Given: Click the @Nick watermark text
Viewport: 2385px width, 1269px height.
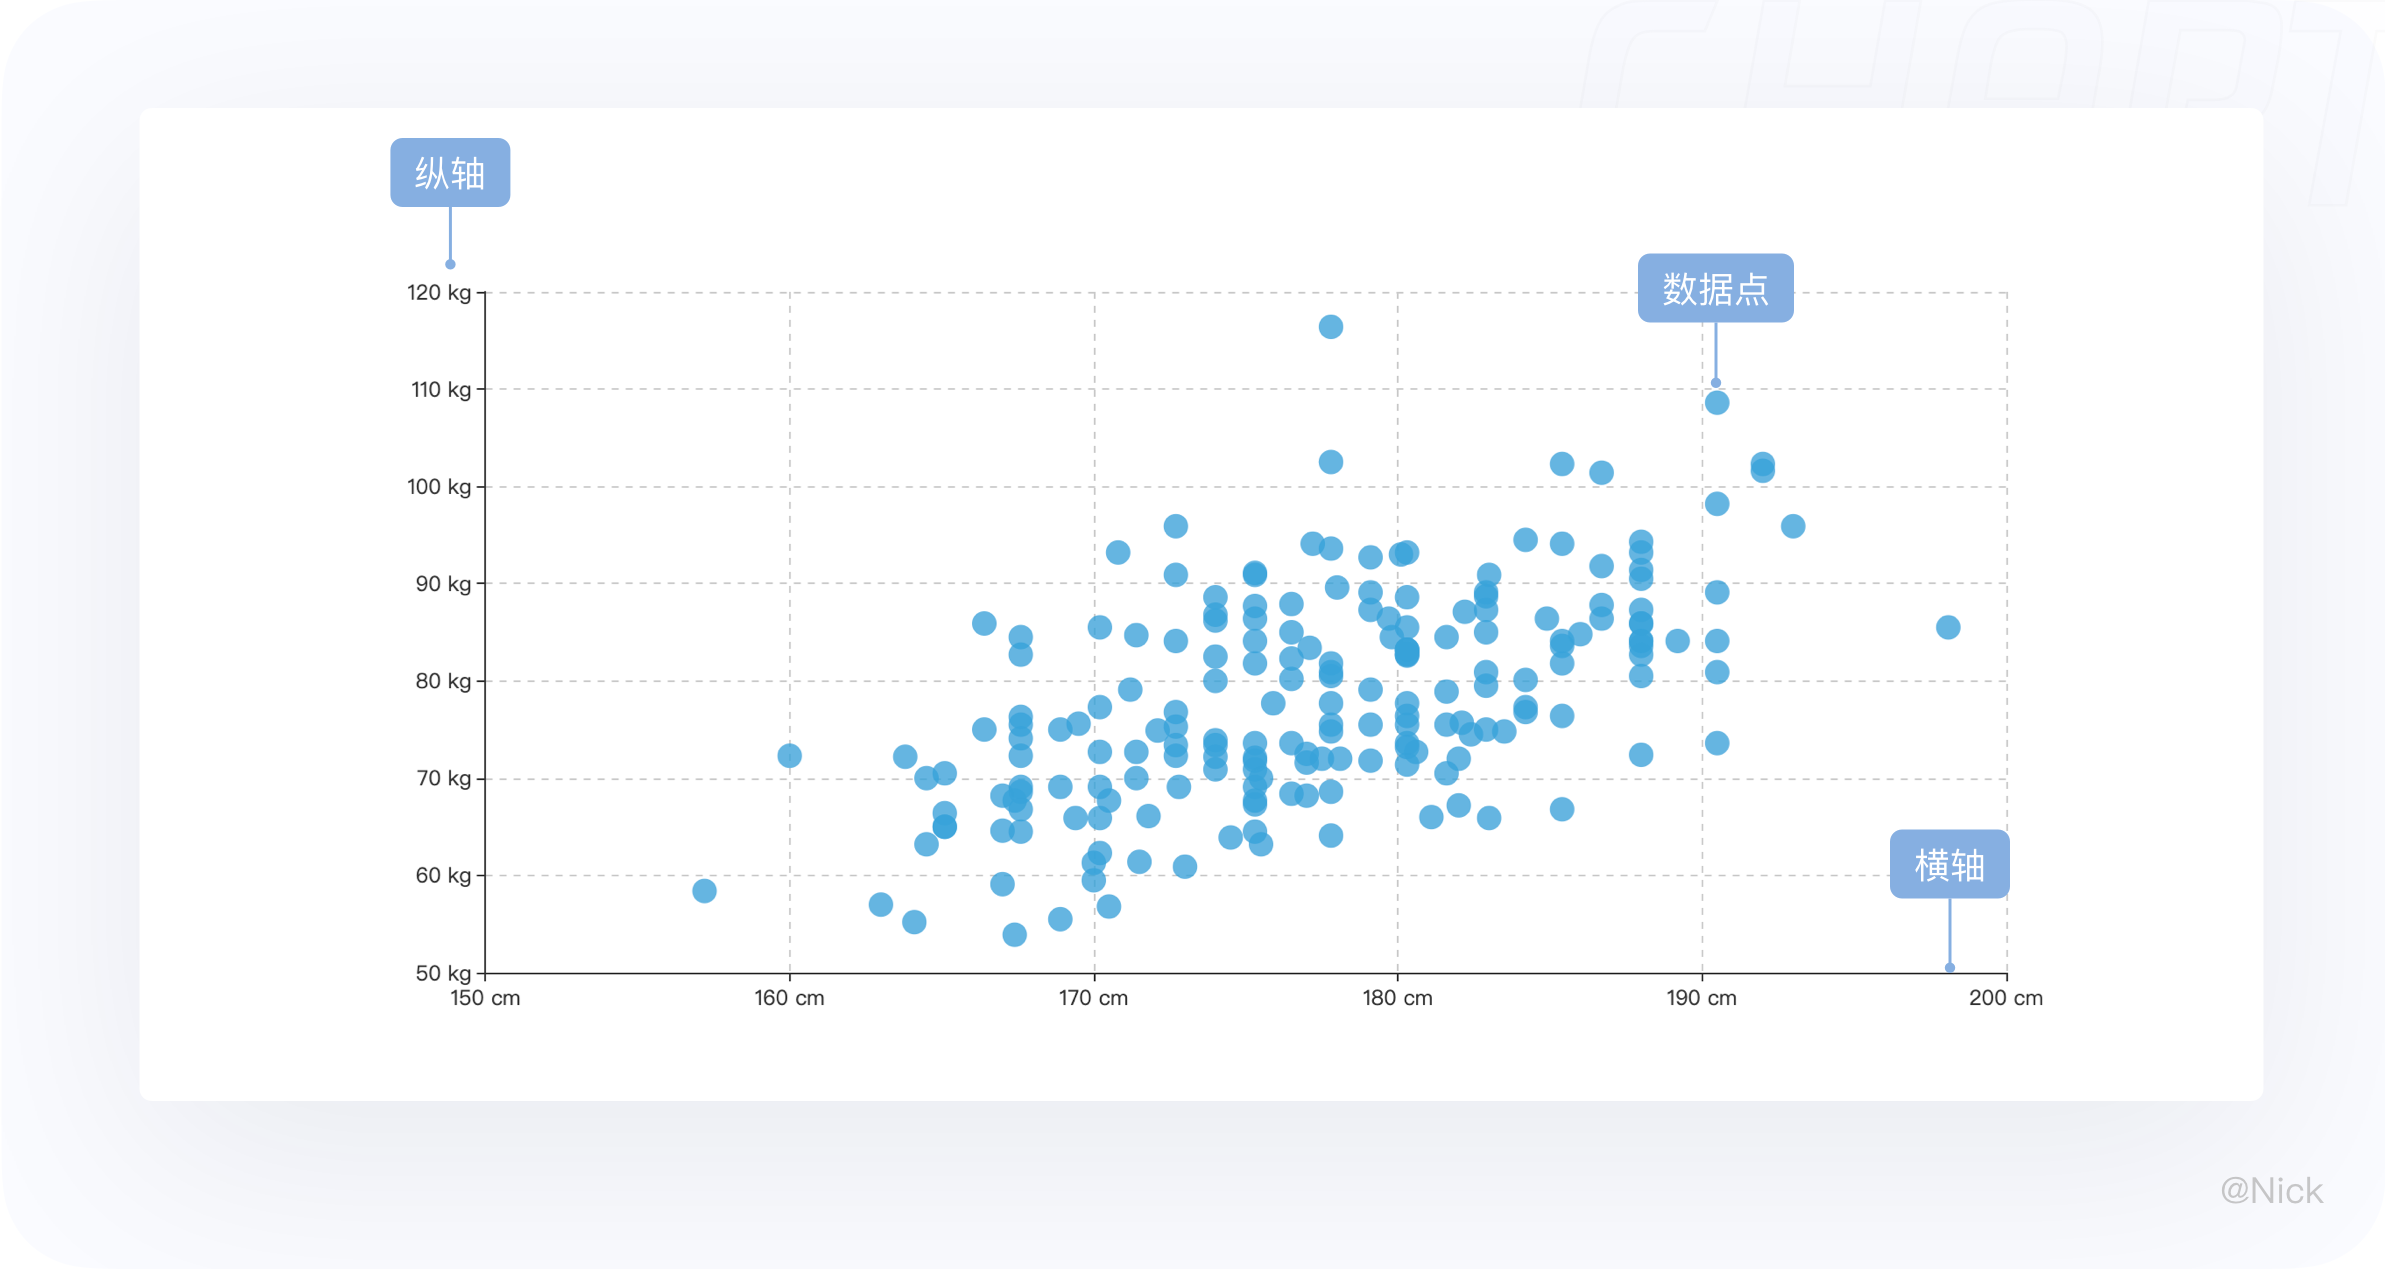Looking at the screenshot, I should point(2271,1191).
